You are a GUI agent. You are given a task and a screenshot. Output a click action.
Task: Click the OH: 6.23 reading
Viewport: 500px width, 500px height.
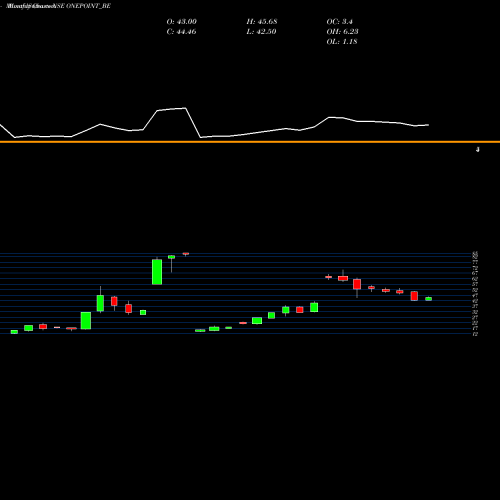pyautogui.click(x=342, y=32)
